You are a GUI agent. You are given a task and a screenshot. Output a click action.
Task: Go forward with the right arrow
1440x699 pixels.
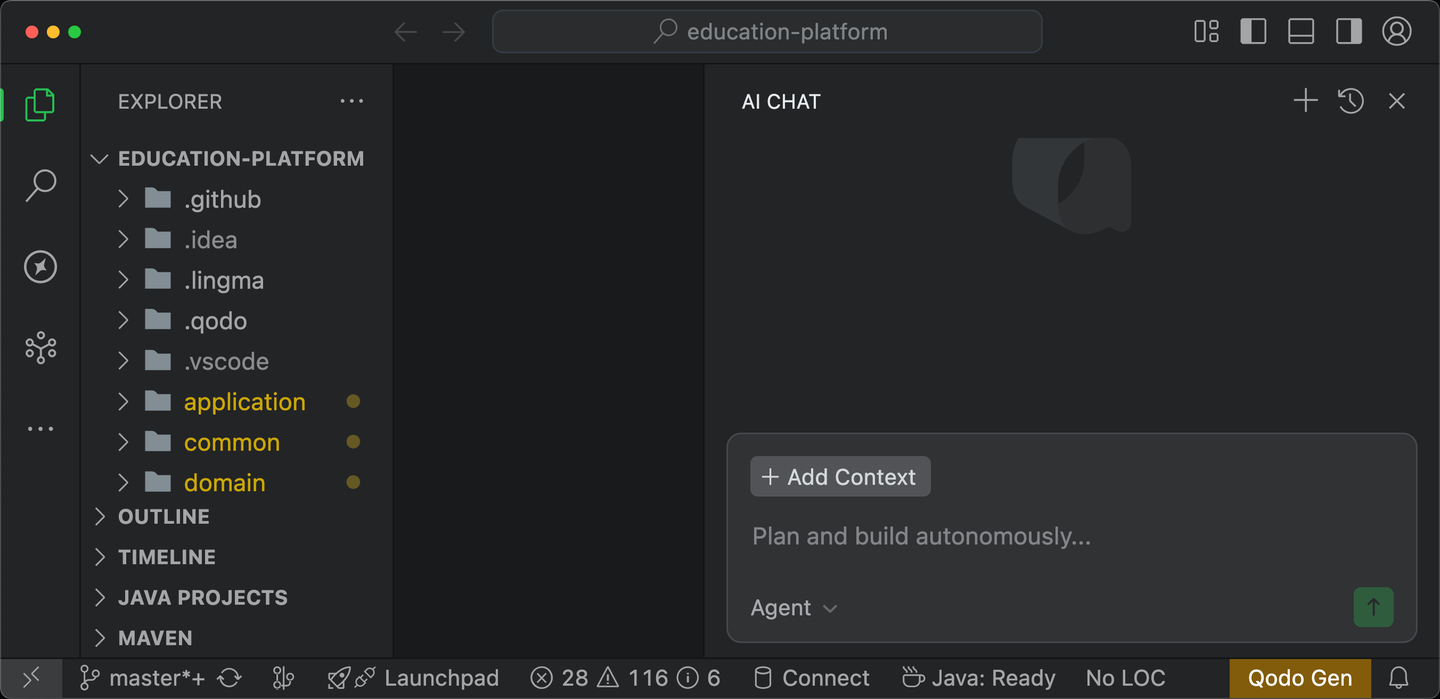point(454,32)
